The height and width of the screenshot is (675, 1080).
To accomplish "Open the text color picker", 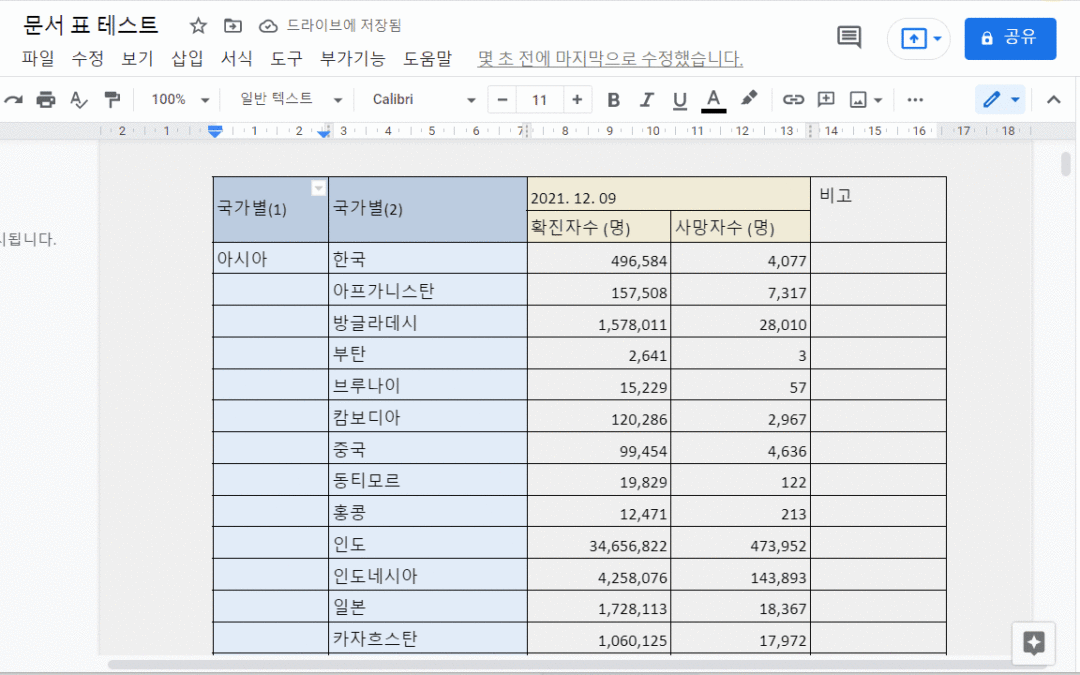I will tap(714, 100).
